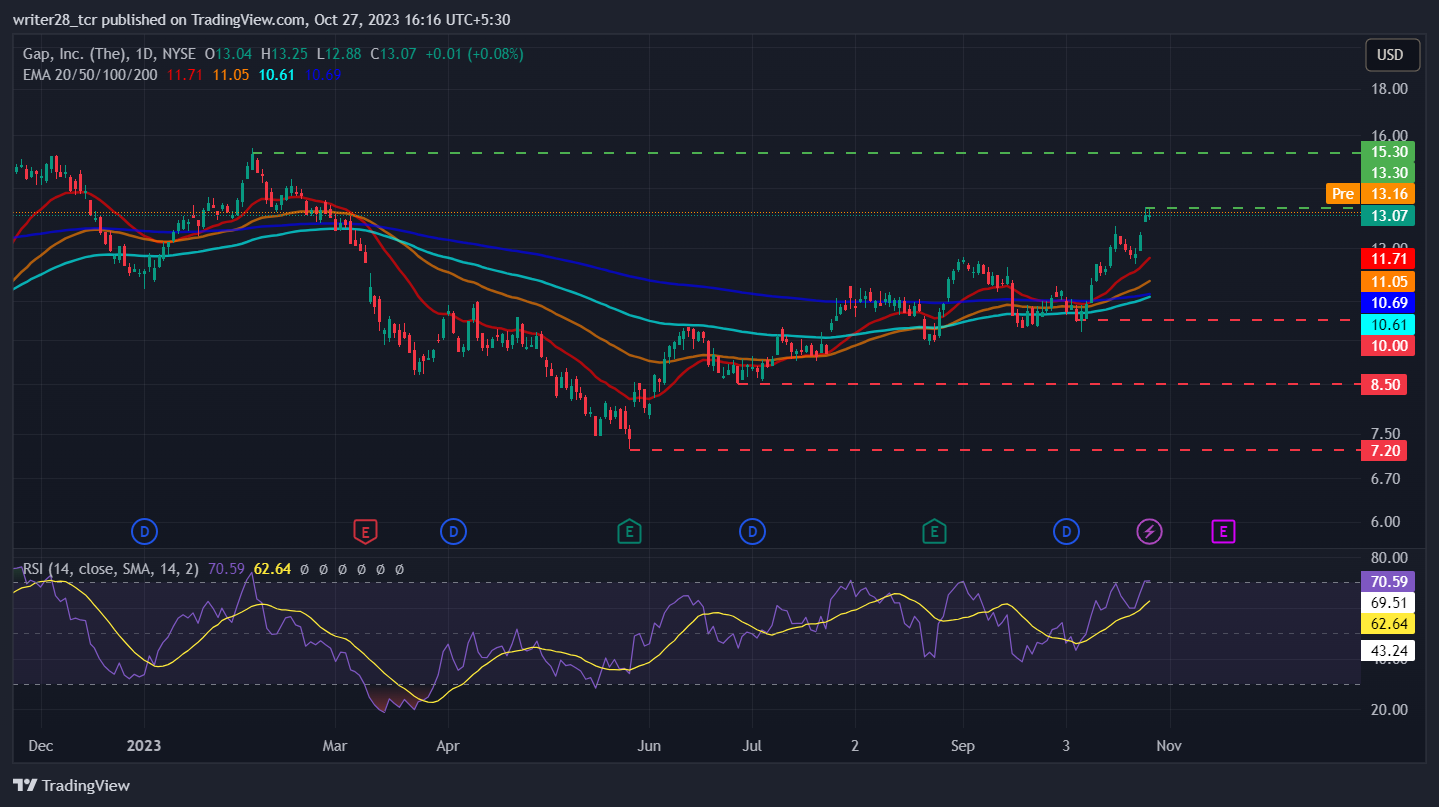Select the red 10.00 support price label
The height and width of the screenshot is (807, 1439).
point(1390,345)
